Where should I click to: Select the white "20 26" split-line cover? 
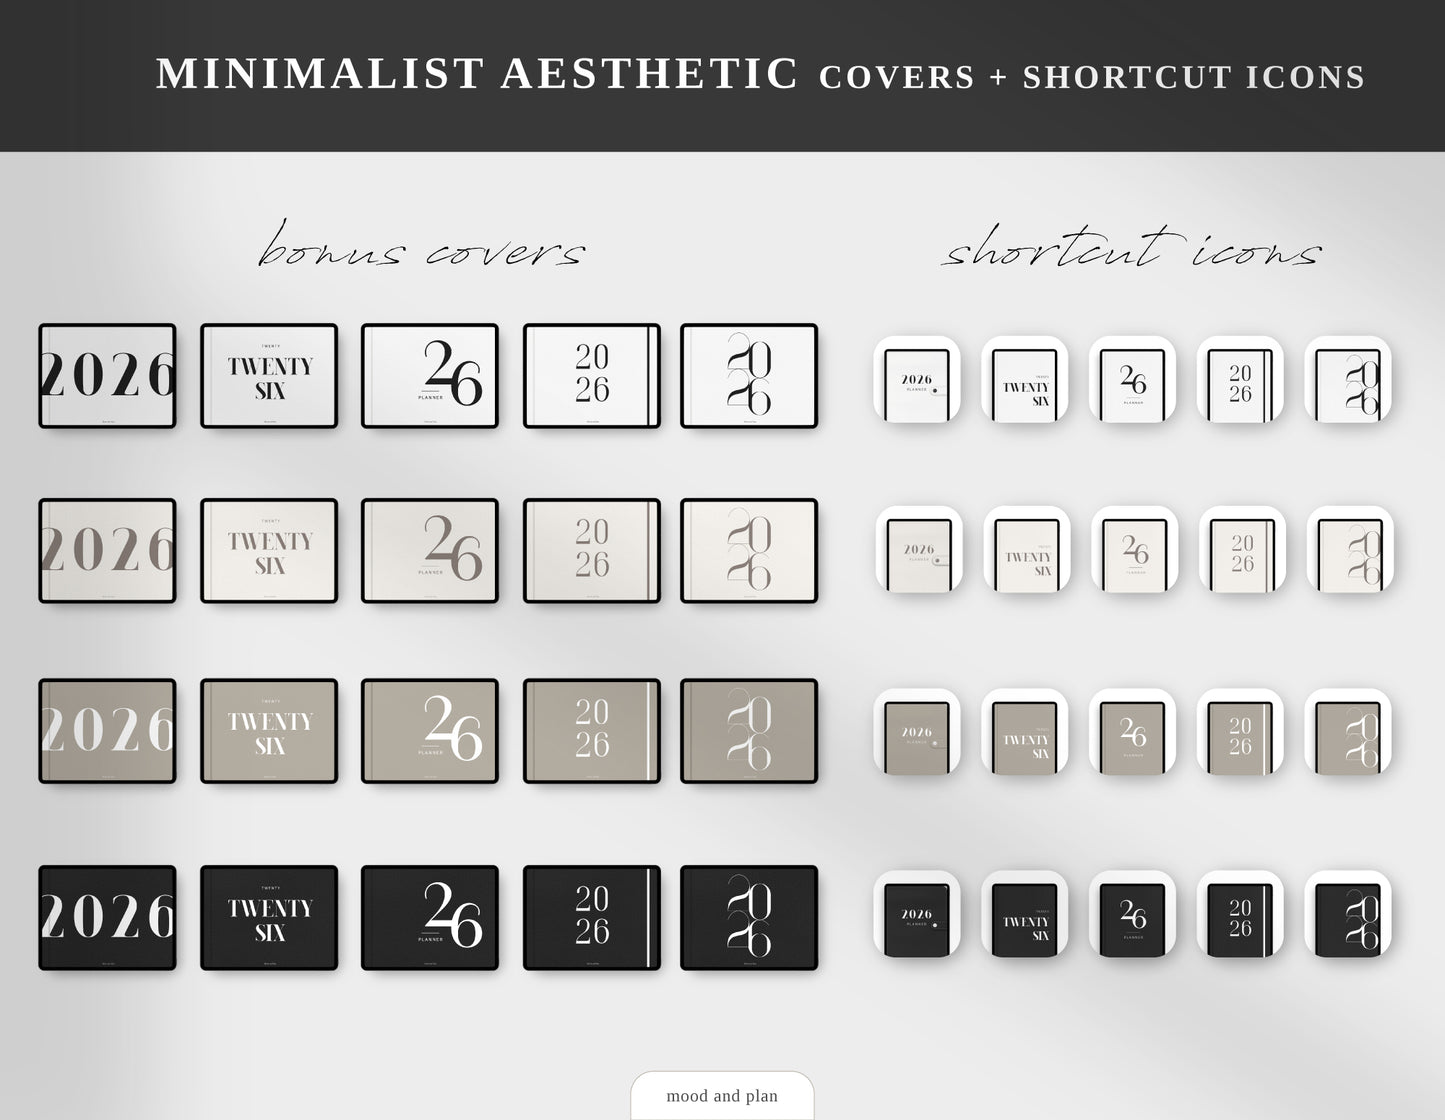[x=591, y=378]
